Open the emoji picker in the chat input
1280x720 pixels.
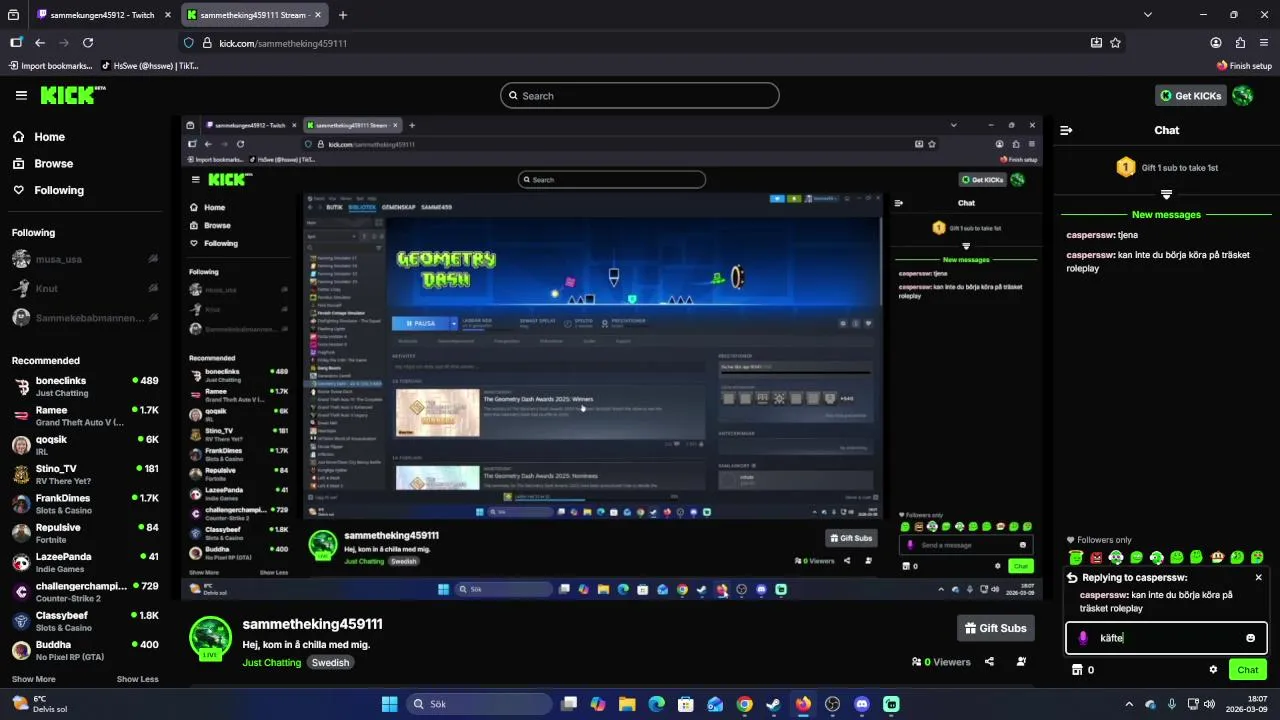point(1250,638)
